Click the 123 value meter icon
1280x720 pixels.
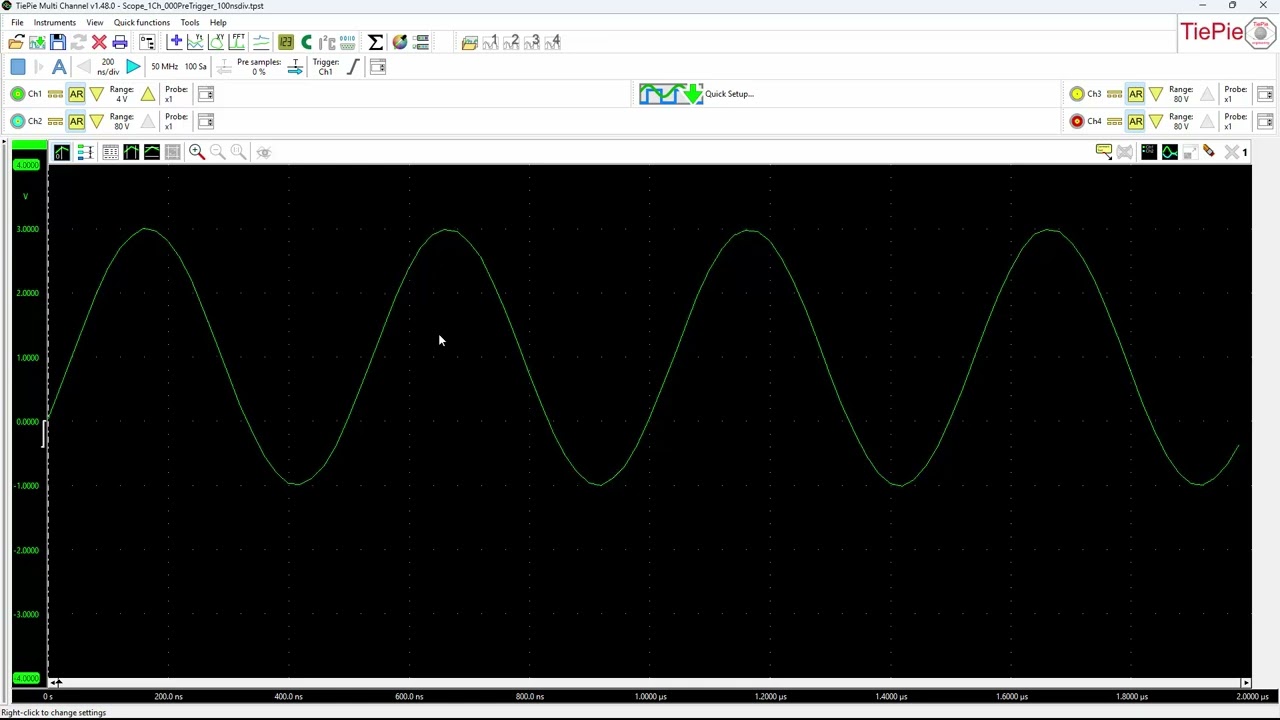pos(286,42)
